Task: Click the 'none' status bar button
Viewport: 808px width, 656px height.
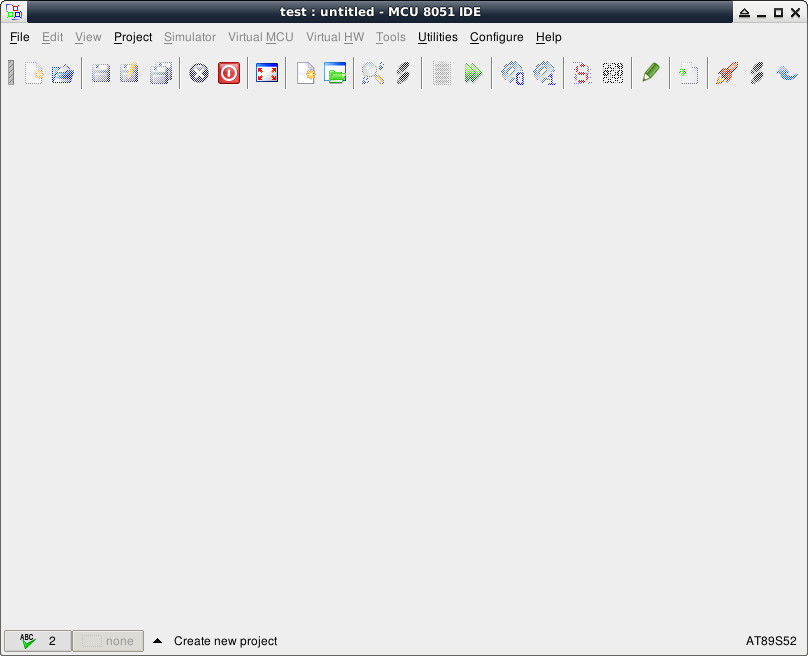Action: (108, 641)
